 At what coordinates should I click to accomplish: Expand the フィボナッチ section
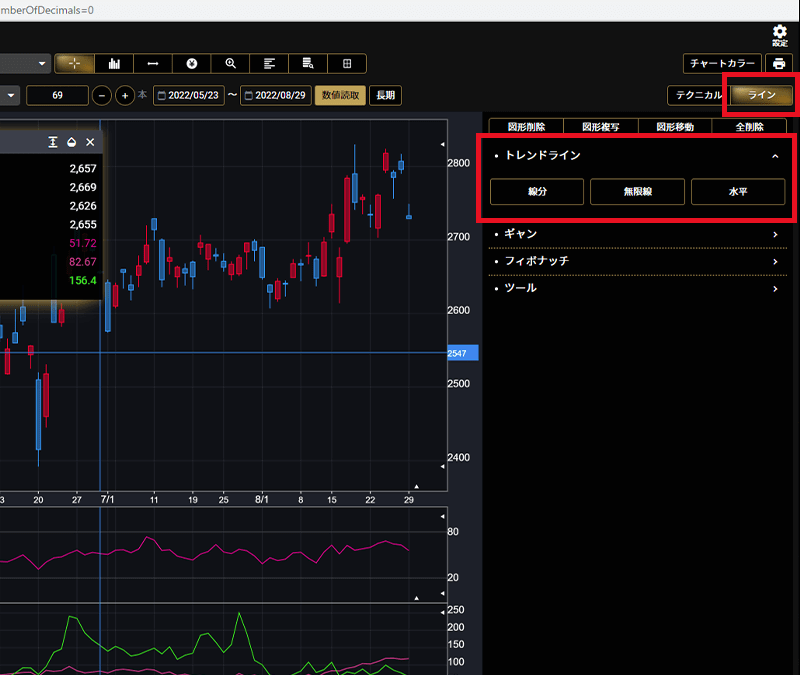point(638,261)
